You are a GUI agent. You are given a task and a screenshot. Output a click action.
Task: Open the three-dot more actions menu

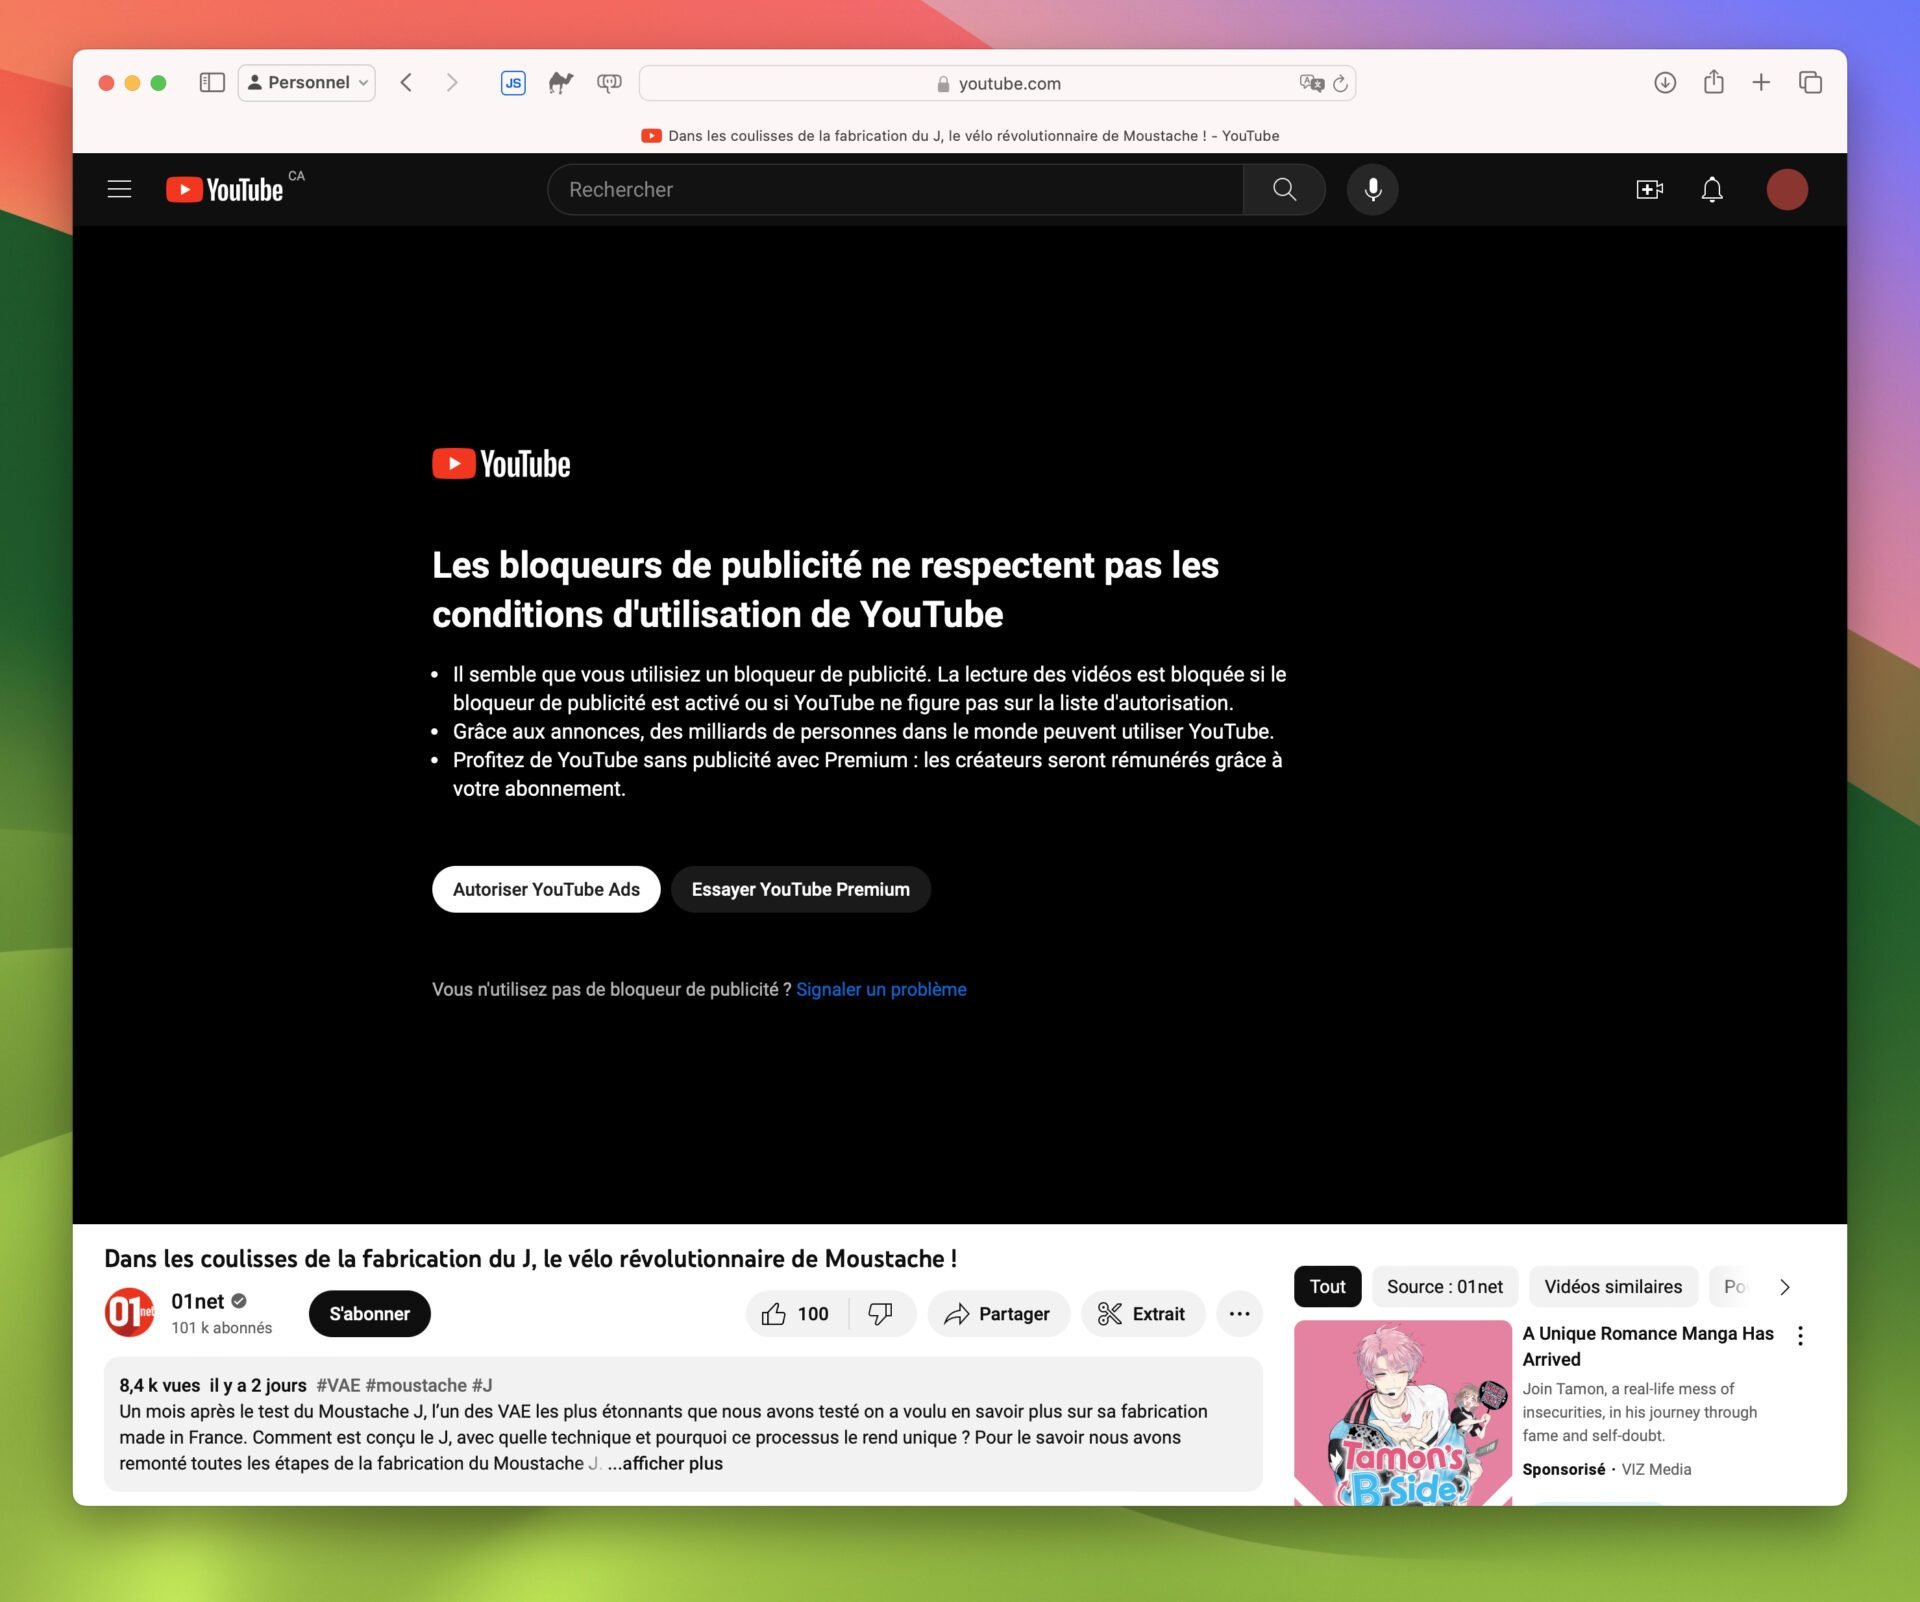(1240, 1313)
